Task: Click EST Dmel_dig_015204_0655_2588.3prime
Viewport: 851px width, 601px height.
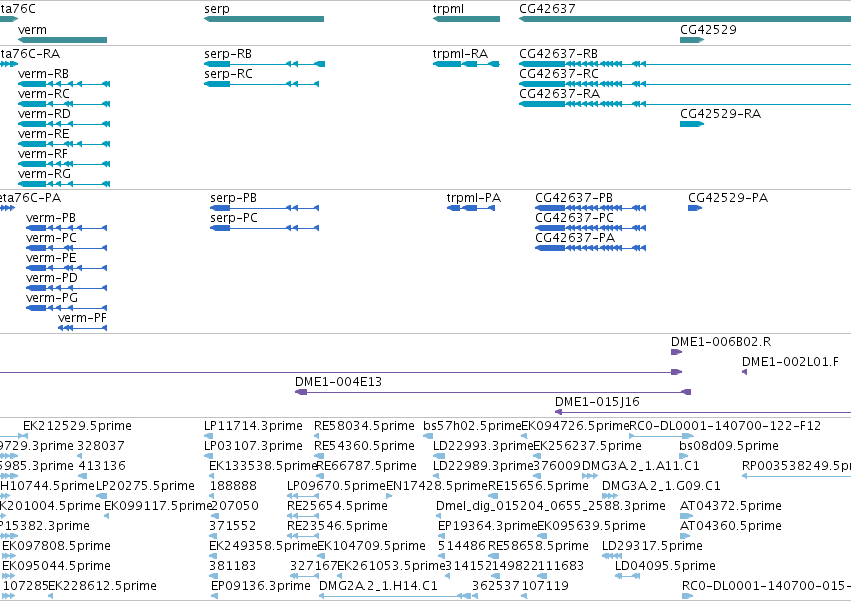Action: pyautogui.click(x=550, y=507)
